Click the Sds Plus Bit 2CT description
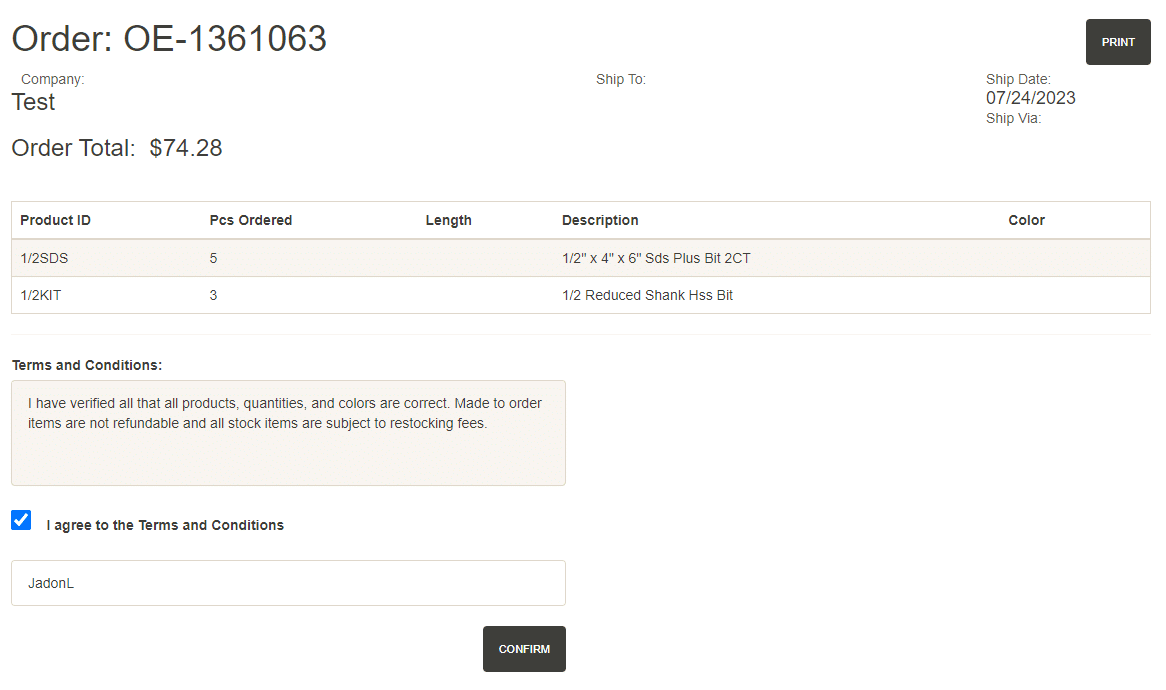The height and width of the screenshot is (690, 1166). 656,258
